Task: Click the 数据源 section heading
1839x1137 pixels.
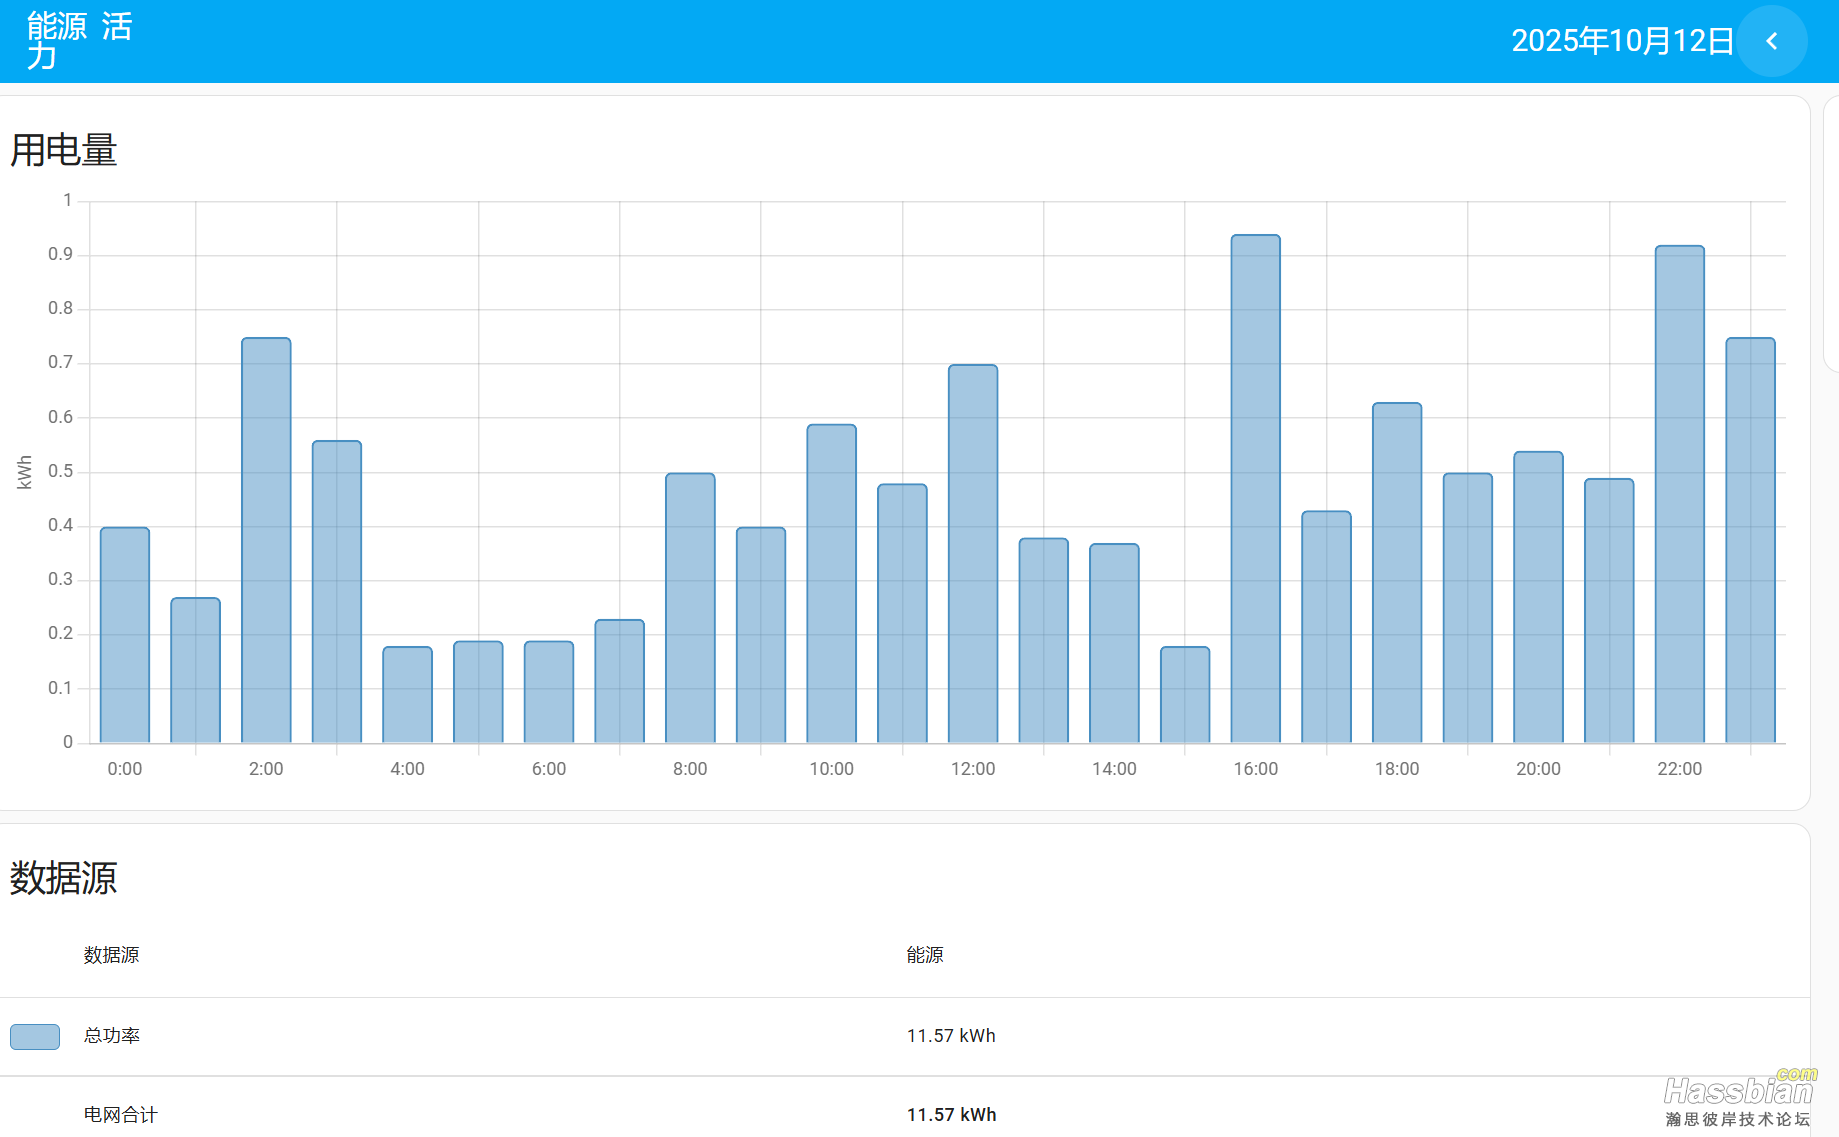Action: [64, 878]
